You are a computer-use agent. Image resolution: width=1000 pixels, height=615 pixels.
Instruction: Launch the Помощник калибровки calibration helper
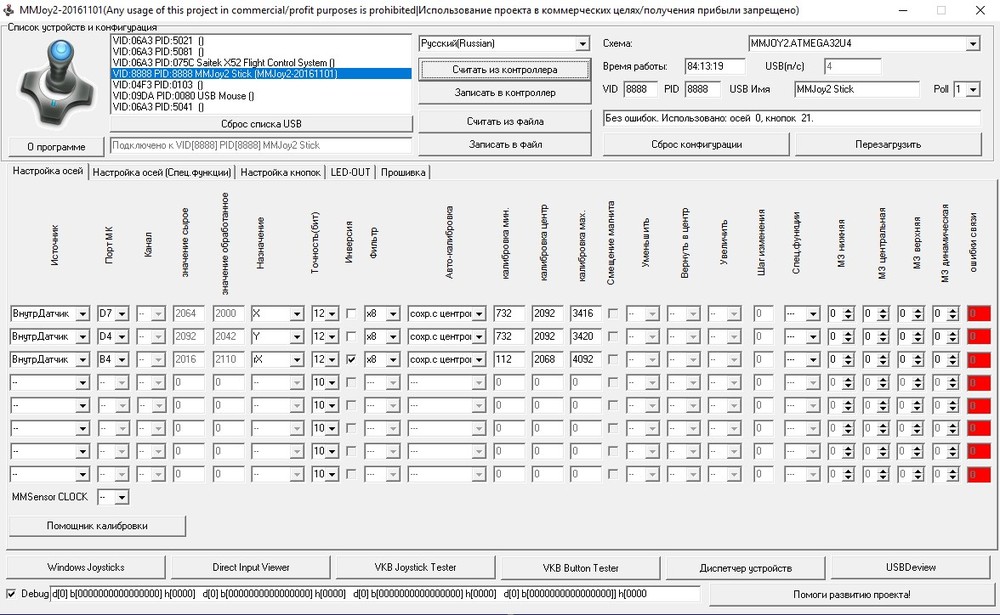[97, 525]
